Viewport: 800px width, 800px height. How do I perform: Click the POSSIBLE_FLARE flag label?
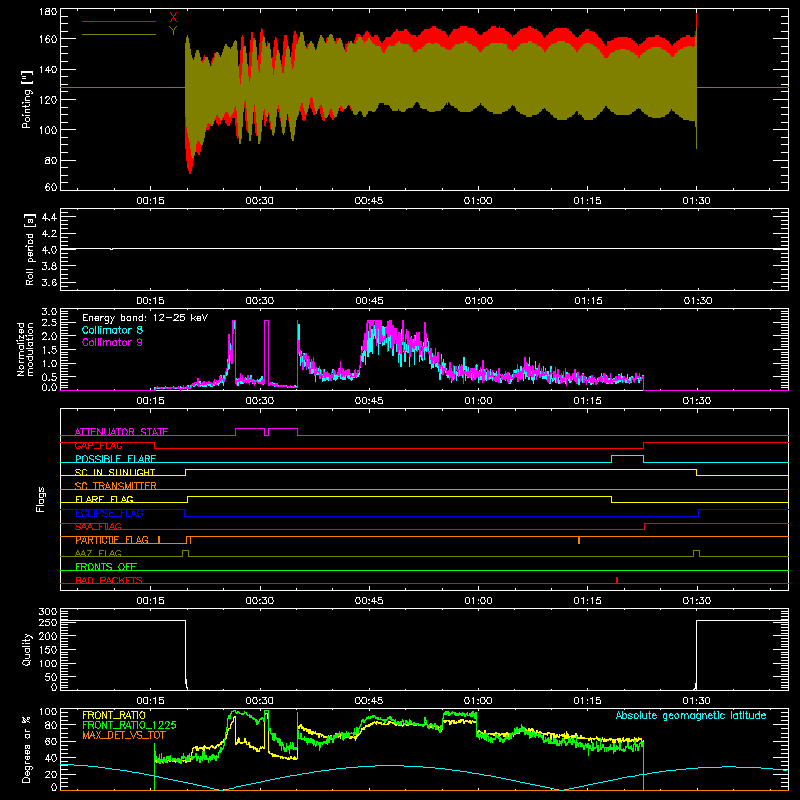[115, 459]
